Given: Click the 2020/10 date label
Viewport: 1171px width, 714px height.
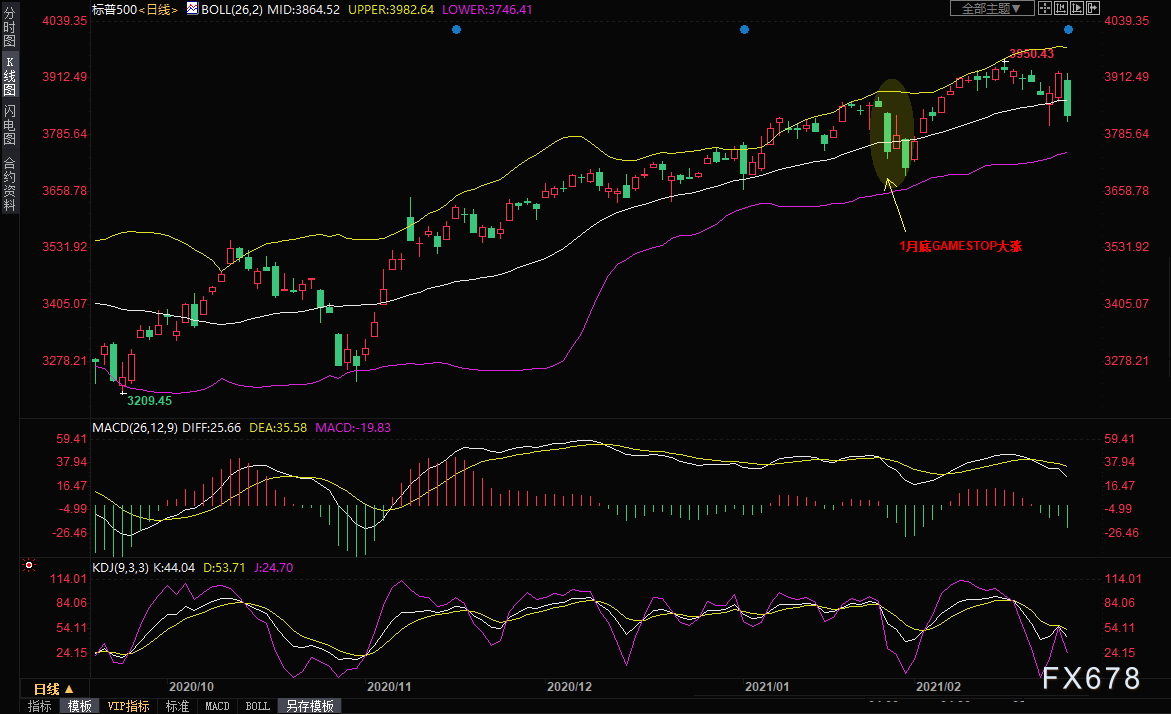Looking at the screenshot, I should 191,686.
